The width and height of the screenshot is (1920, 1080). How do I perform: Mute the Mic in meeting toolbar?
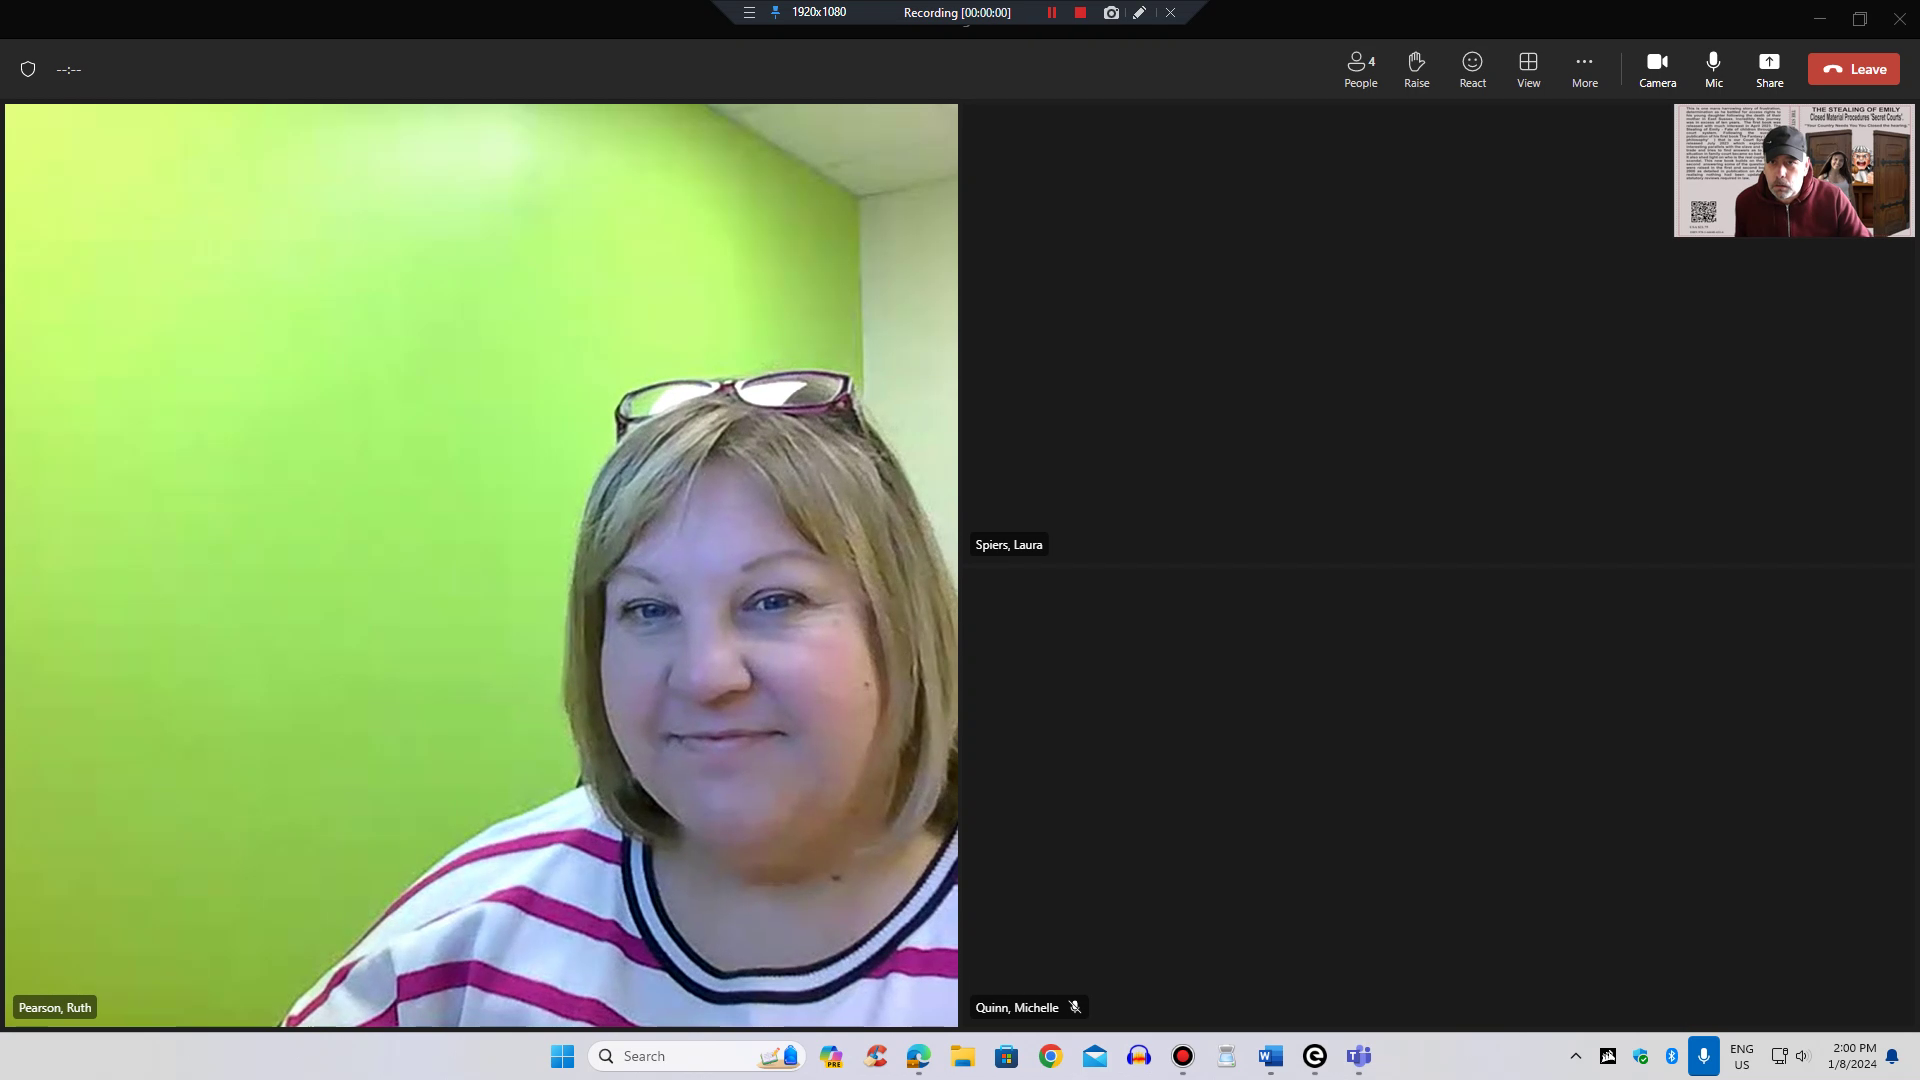pyautogui.click(x=1713, y=69)
